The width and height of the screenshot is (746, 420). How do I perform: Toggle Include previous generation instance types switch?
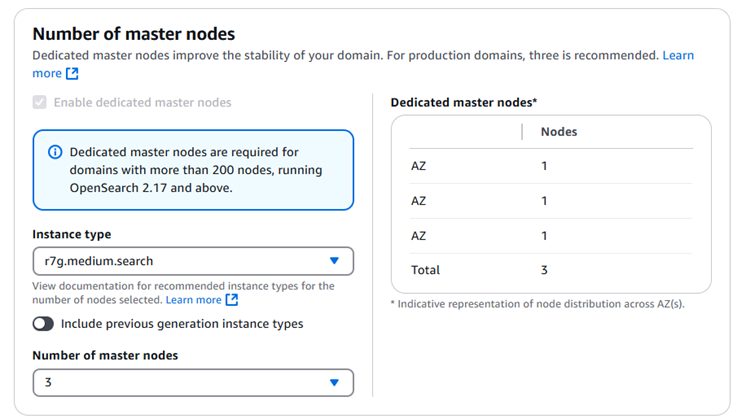pos(43,324)
